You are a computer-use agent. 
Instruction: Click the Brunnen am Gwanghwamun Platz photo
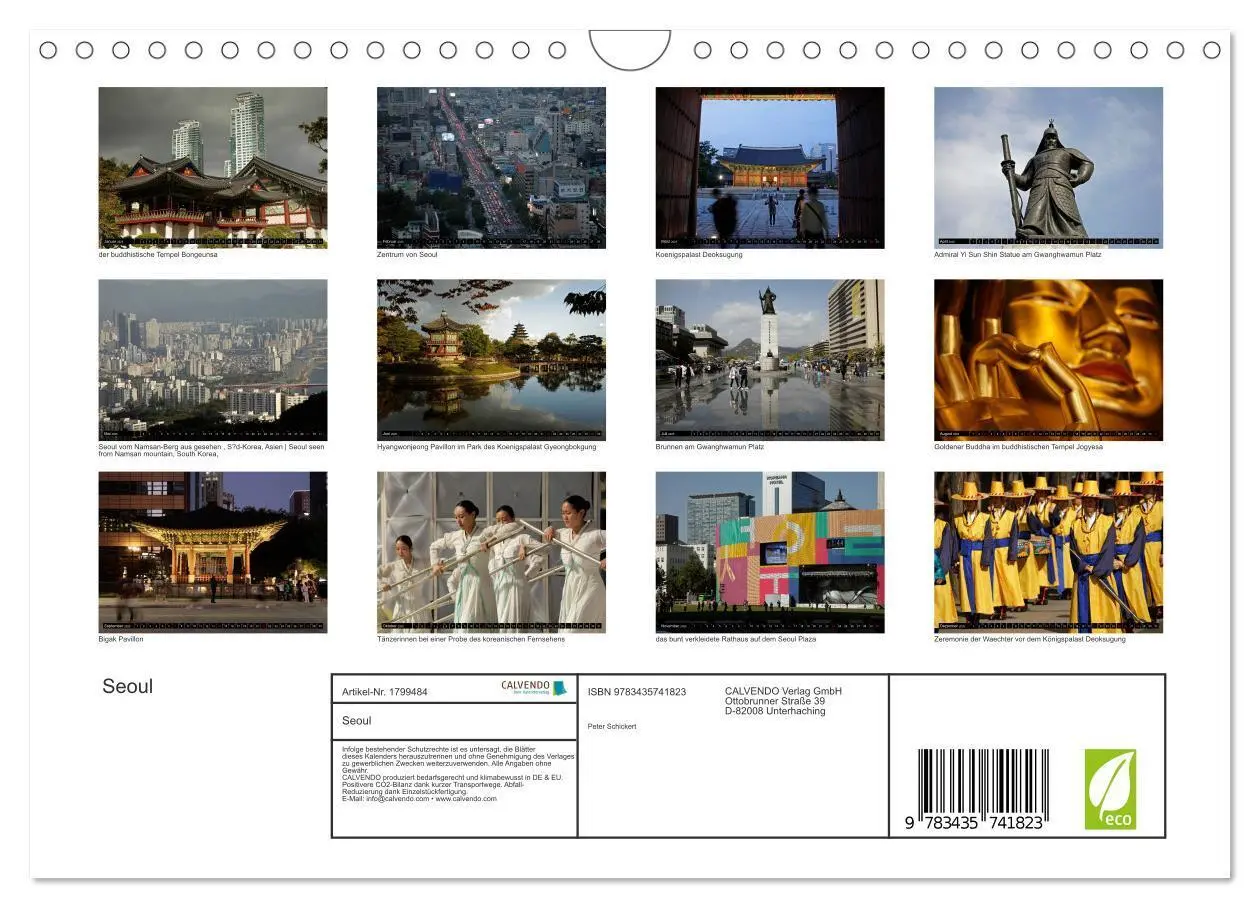click(770, 360)
